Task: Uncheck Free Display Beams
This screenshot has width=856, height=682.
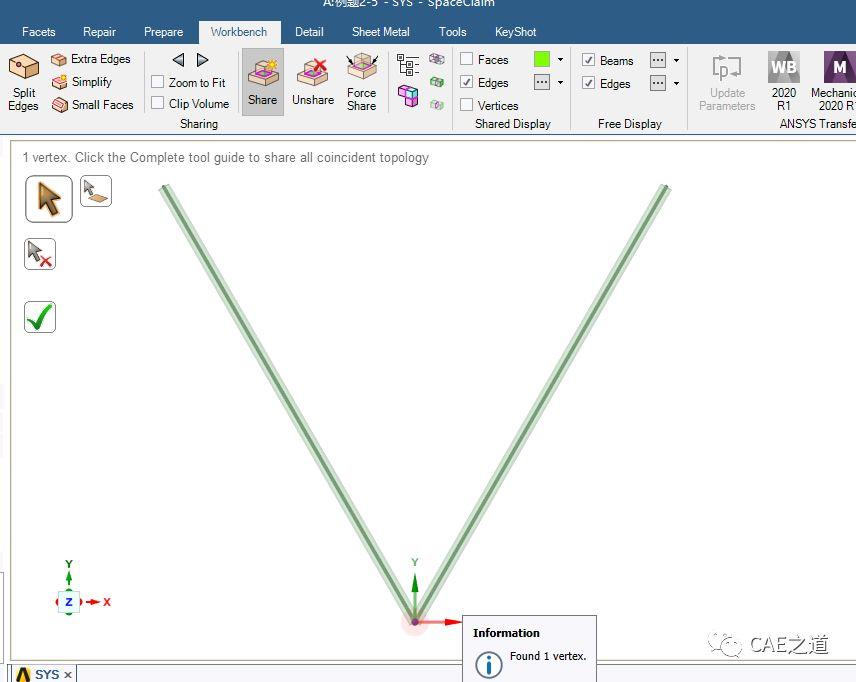Action: click(588, 60)
